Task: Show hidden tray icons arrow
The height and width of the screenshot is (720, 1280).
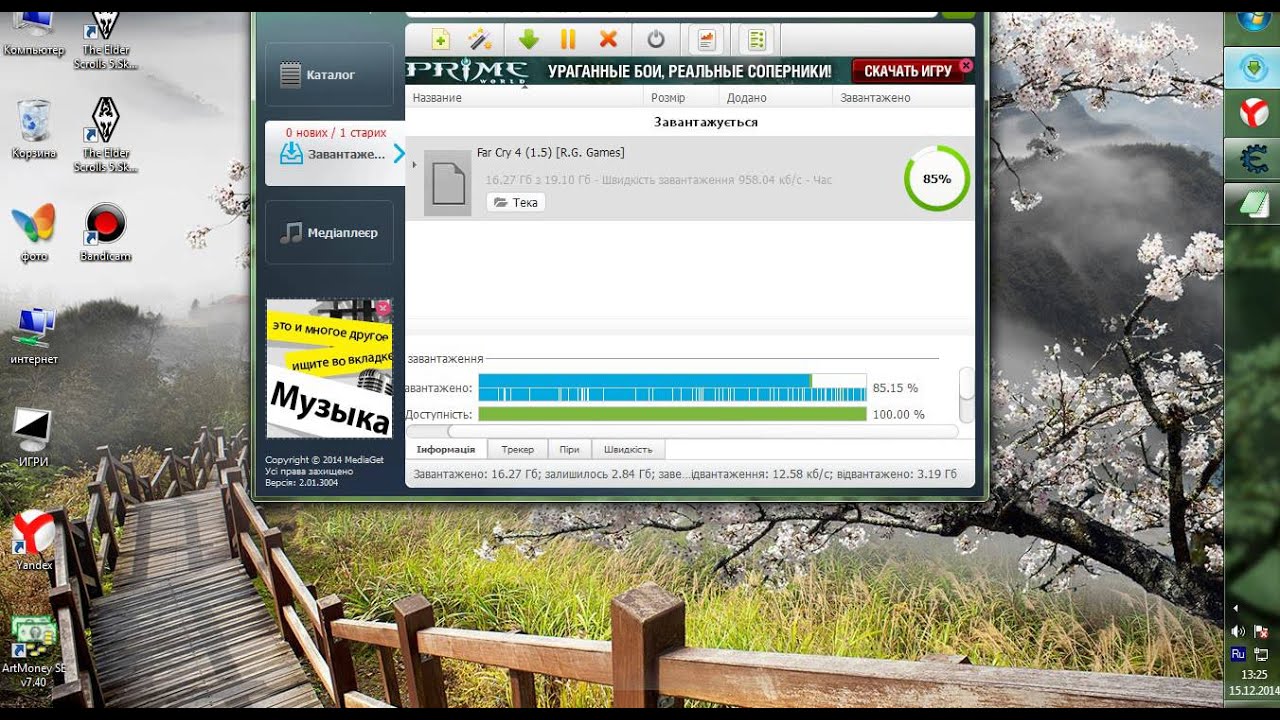Action: coord(1238,607)
